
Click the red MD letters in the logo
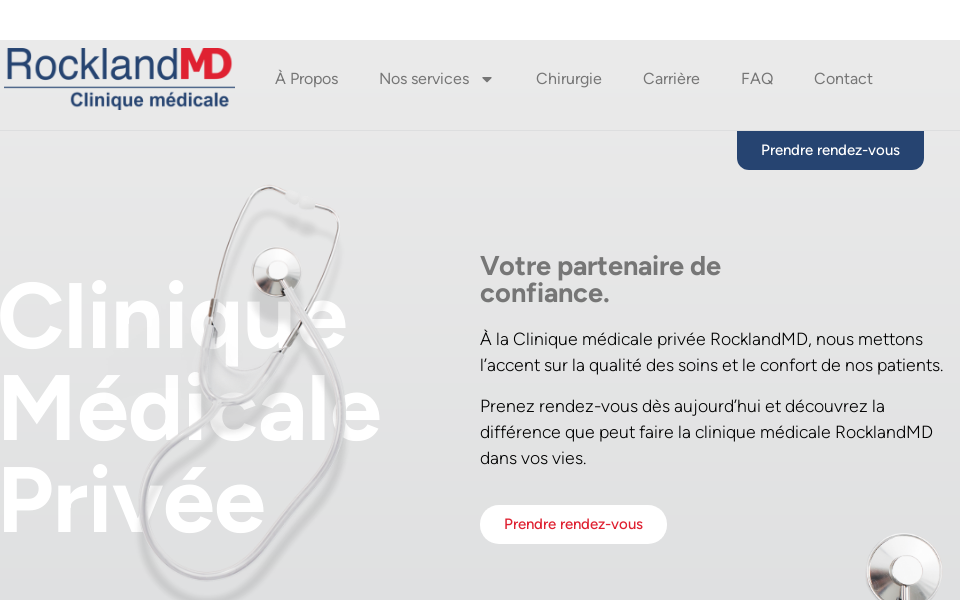tap(206, 64)
